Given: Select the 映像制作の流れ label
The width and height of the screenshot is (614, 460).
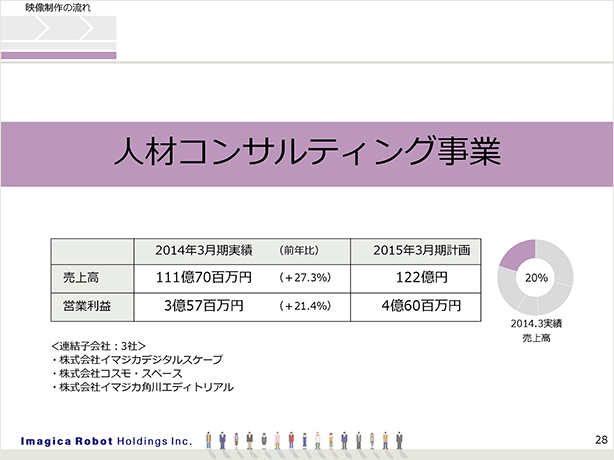Looking at the screenshot, I should [57, 8].
